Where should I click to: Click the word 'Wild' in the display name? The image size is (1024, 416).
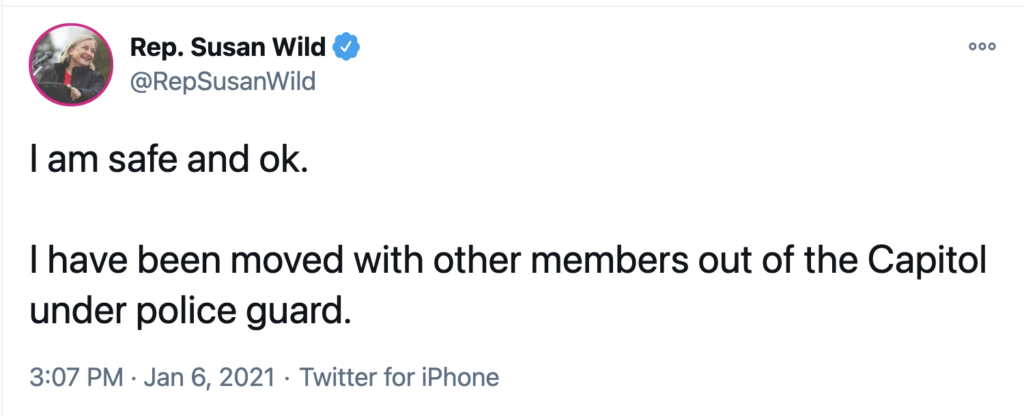(304, 47)
